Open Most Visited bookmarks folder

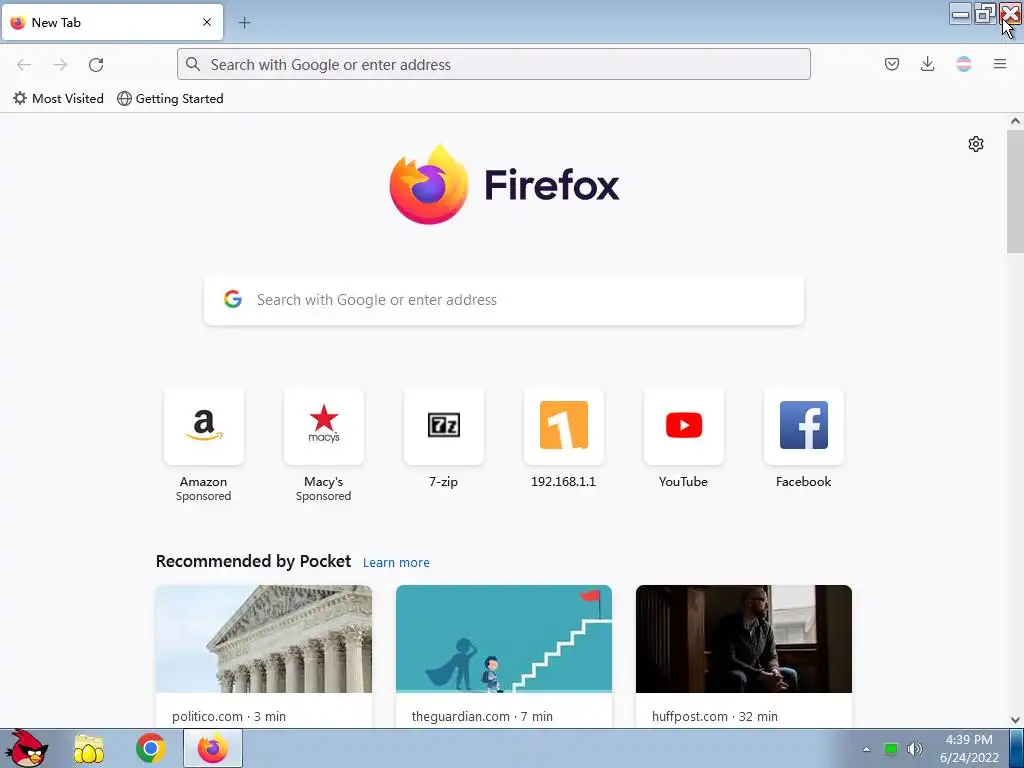pos(58,99)
